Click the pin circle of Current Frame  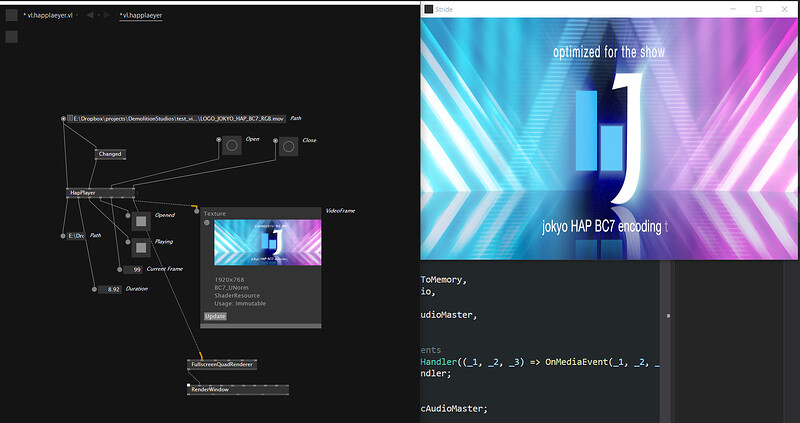pos(119,269)
